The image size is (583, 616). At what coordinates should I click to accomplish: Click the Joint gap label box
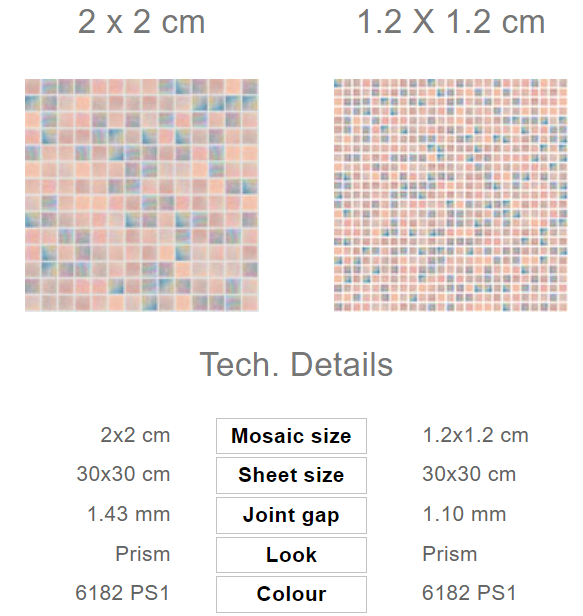[x=291, y=515]
